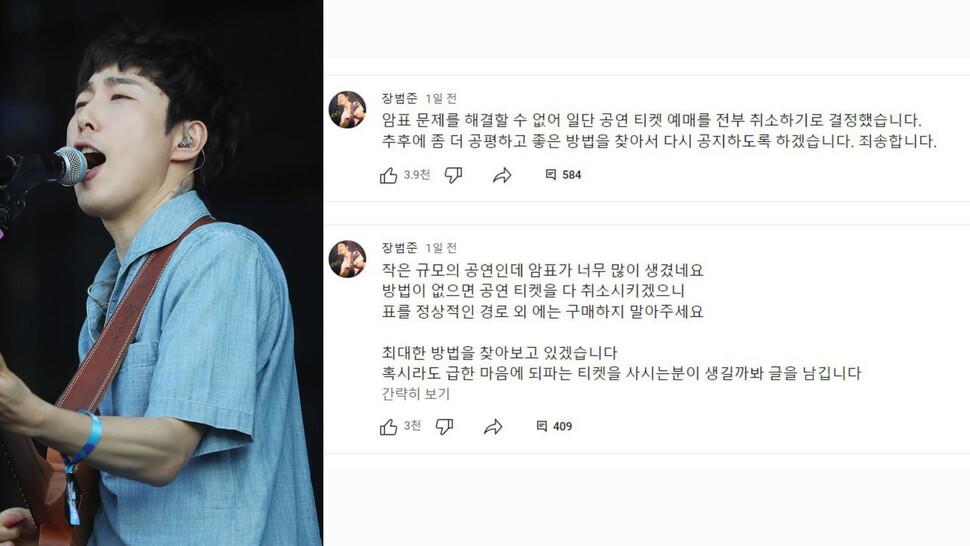Click the singer photo on the left
This screenshot has width=970, height=546.
[161, 273]
